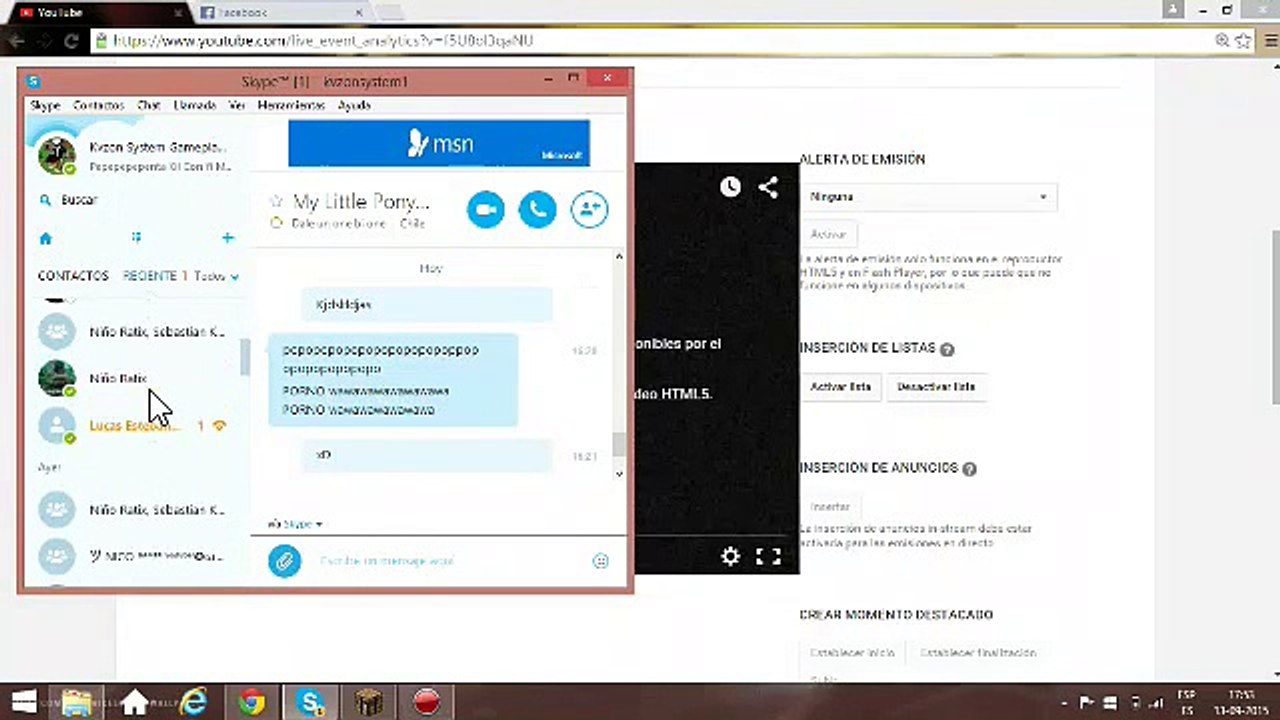The height and width of the screenshot is (720, 1280).
Task: Click the search magnifier icon in Skype
Action: [45, 200]
